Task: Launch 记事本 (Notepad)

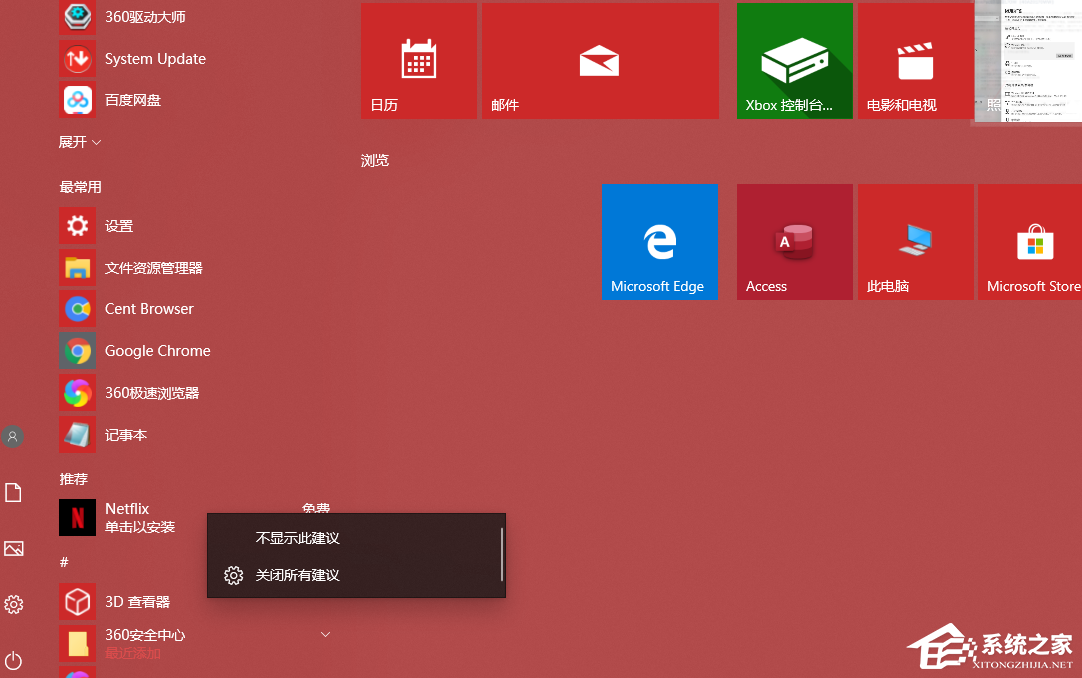Action: coord(126,434)
